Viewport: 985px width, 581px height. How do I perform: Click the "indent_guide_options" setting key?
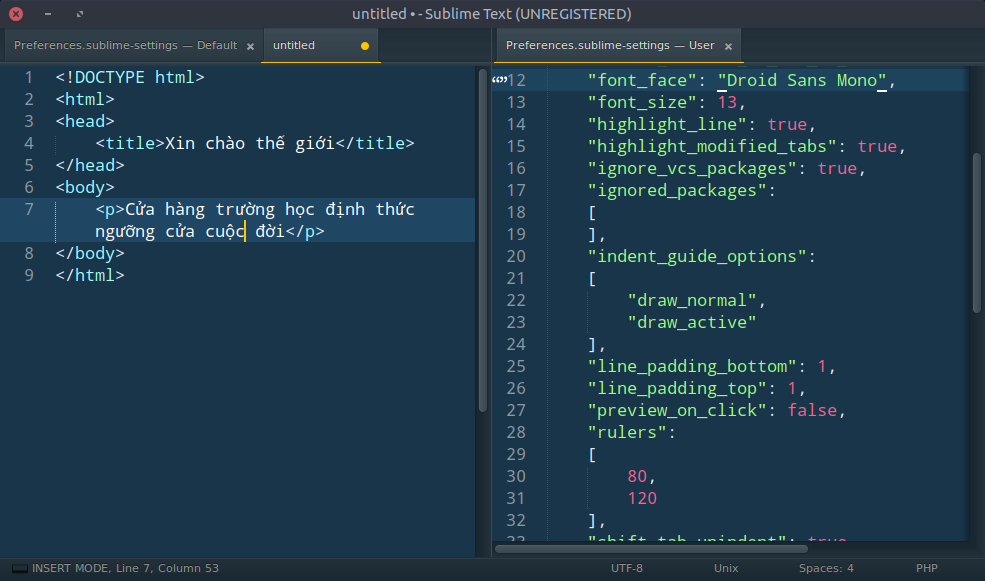(697, 256)
